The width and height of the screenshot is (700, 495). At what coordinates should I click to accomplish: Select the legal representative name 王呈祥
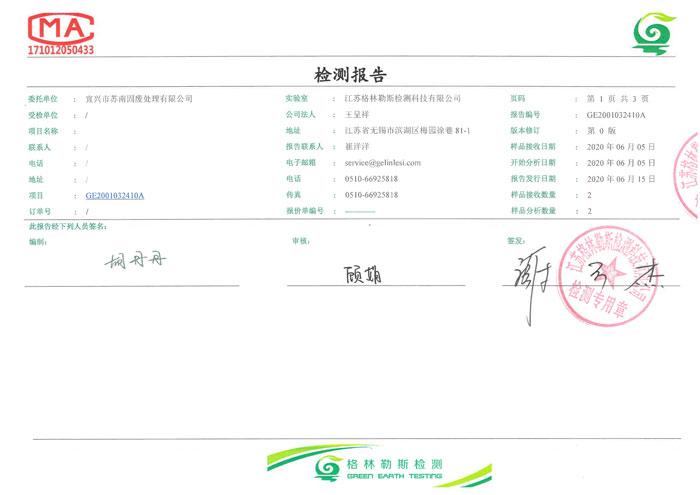click(x=356, y=115)
